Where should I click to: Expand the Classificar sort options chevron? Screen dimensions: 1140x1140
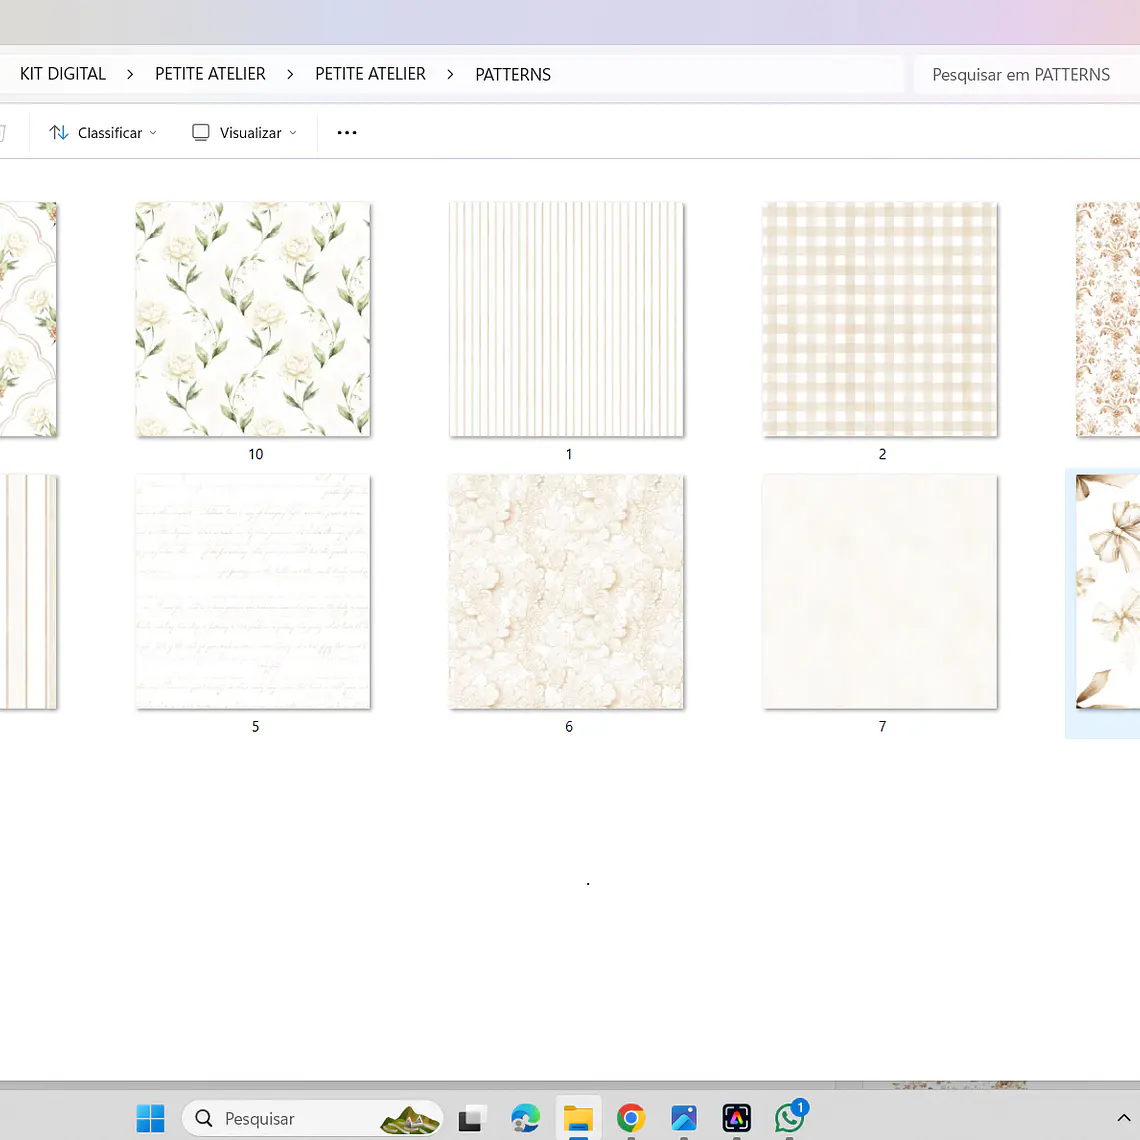[x=153, y=132]
